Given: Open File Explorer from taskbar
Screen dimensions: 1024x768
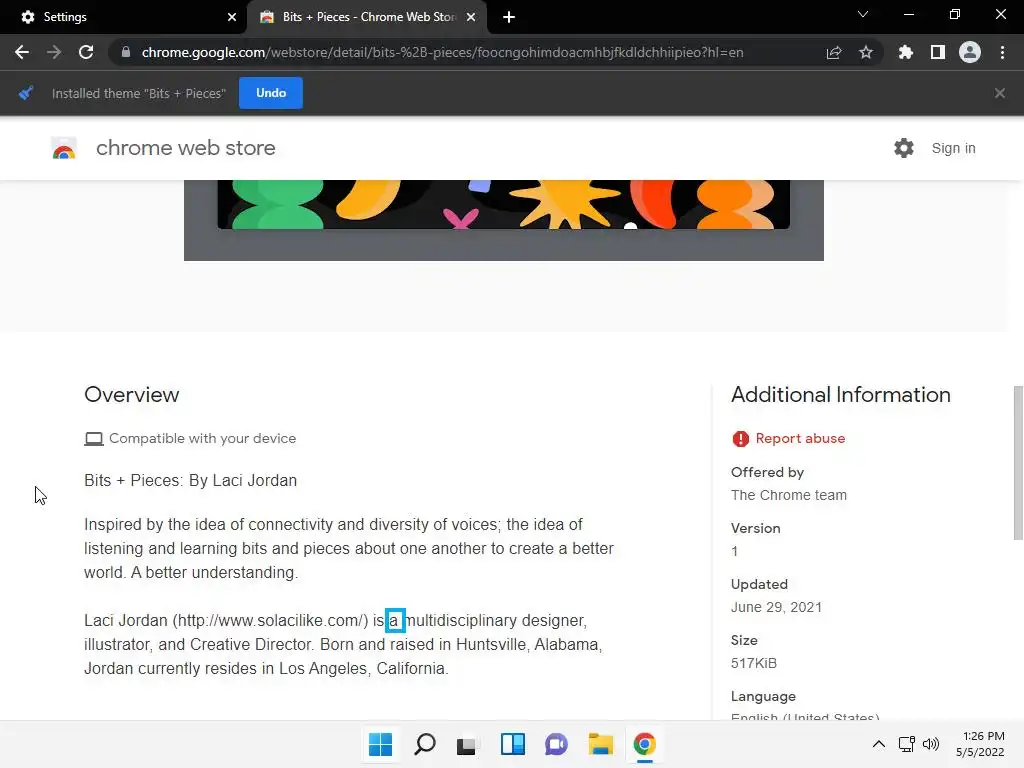Looking at the screenshot, I should [x=600, y=744].
